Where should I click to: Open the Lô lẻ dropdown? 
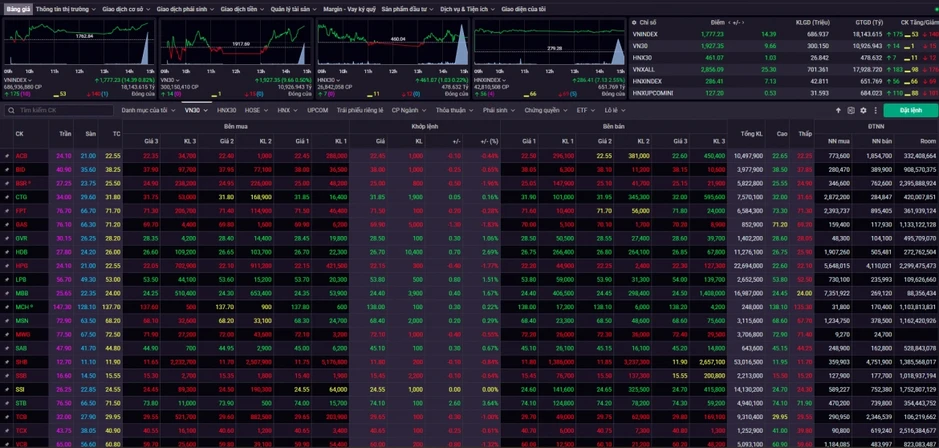614,111
